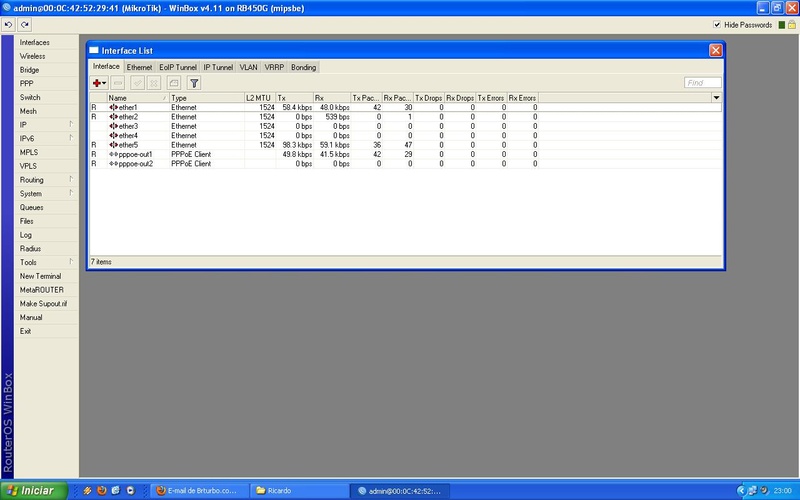Click the Firefox quick launch icon
800x500 pixels.
(x=102, y=490)
